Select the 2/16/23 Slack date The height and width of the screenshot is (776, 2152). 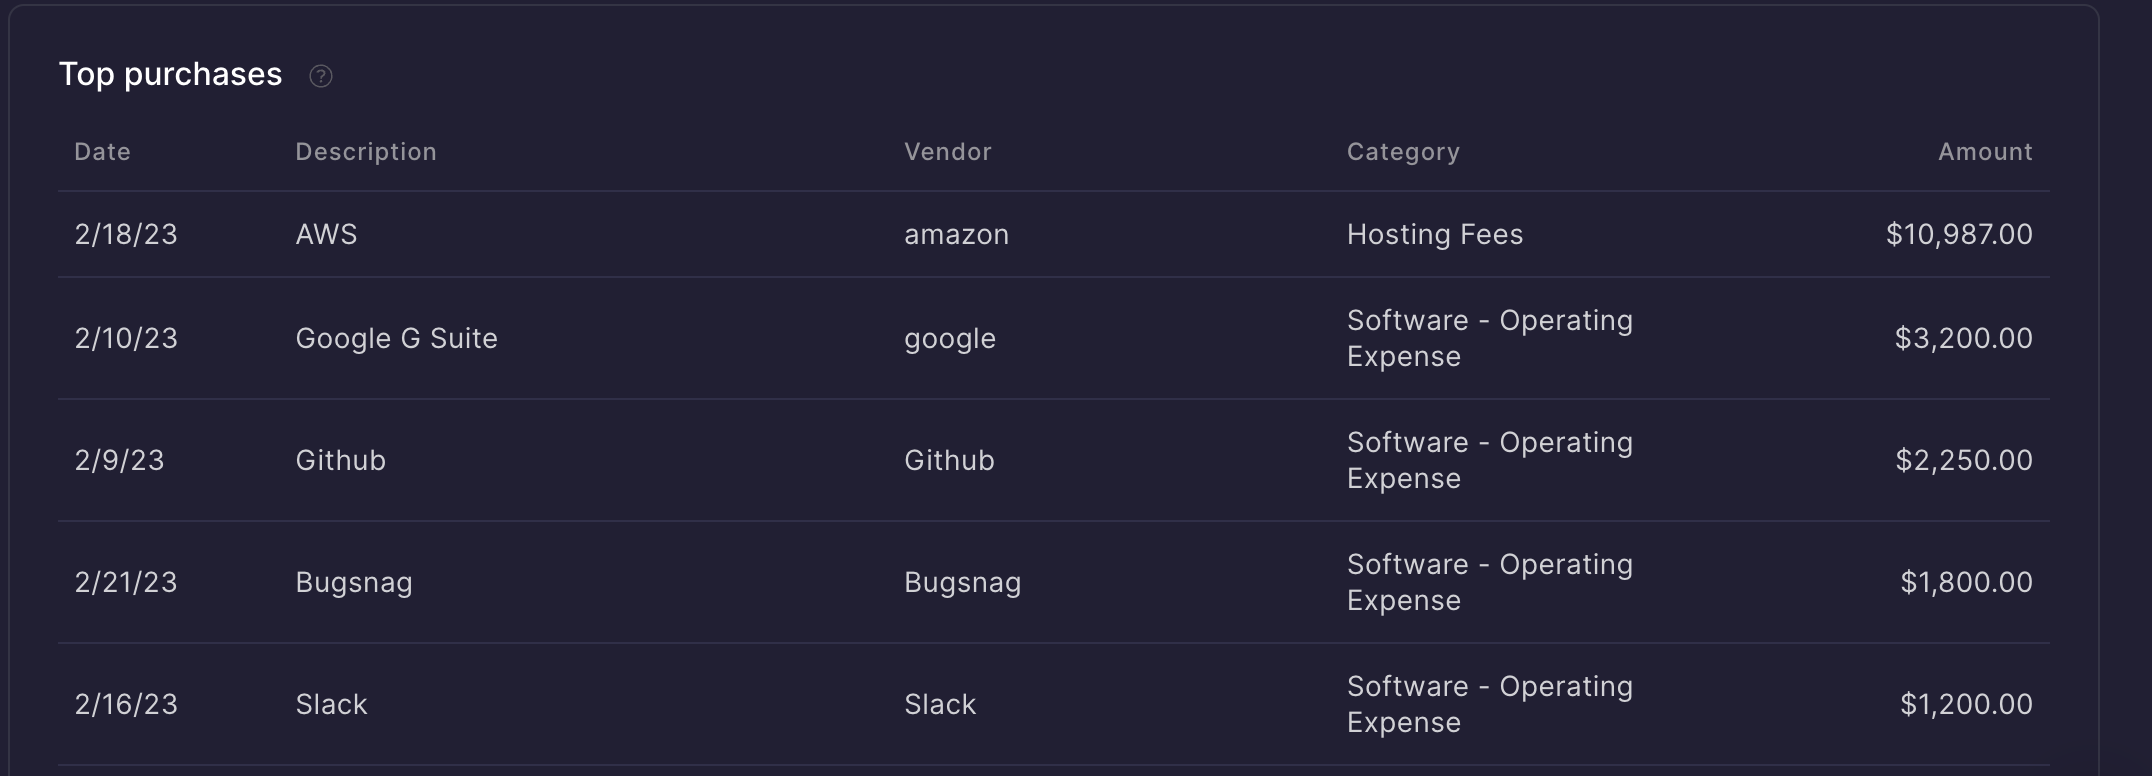(x=126, y=705)
